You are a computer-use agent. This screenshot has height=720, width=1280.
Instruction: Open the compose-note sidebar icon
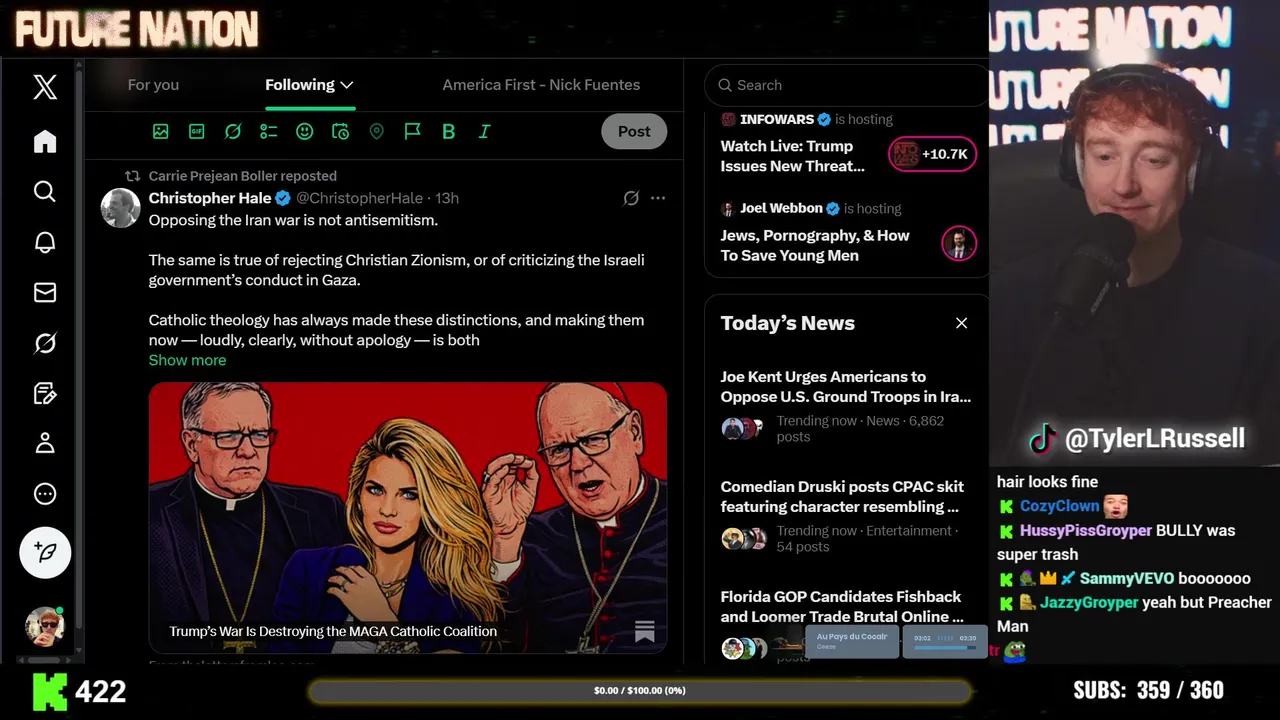45,393
